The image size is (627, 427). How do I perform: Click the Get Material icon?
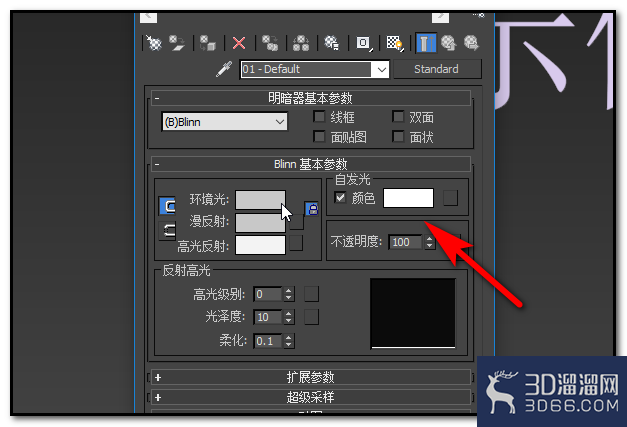[154, 42]
